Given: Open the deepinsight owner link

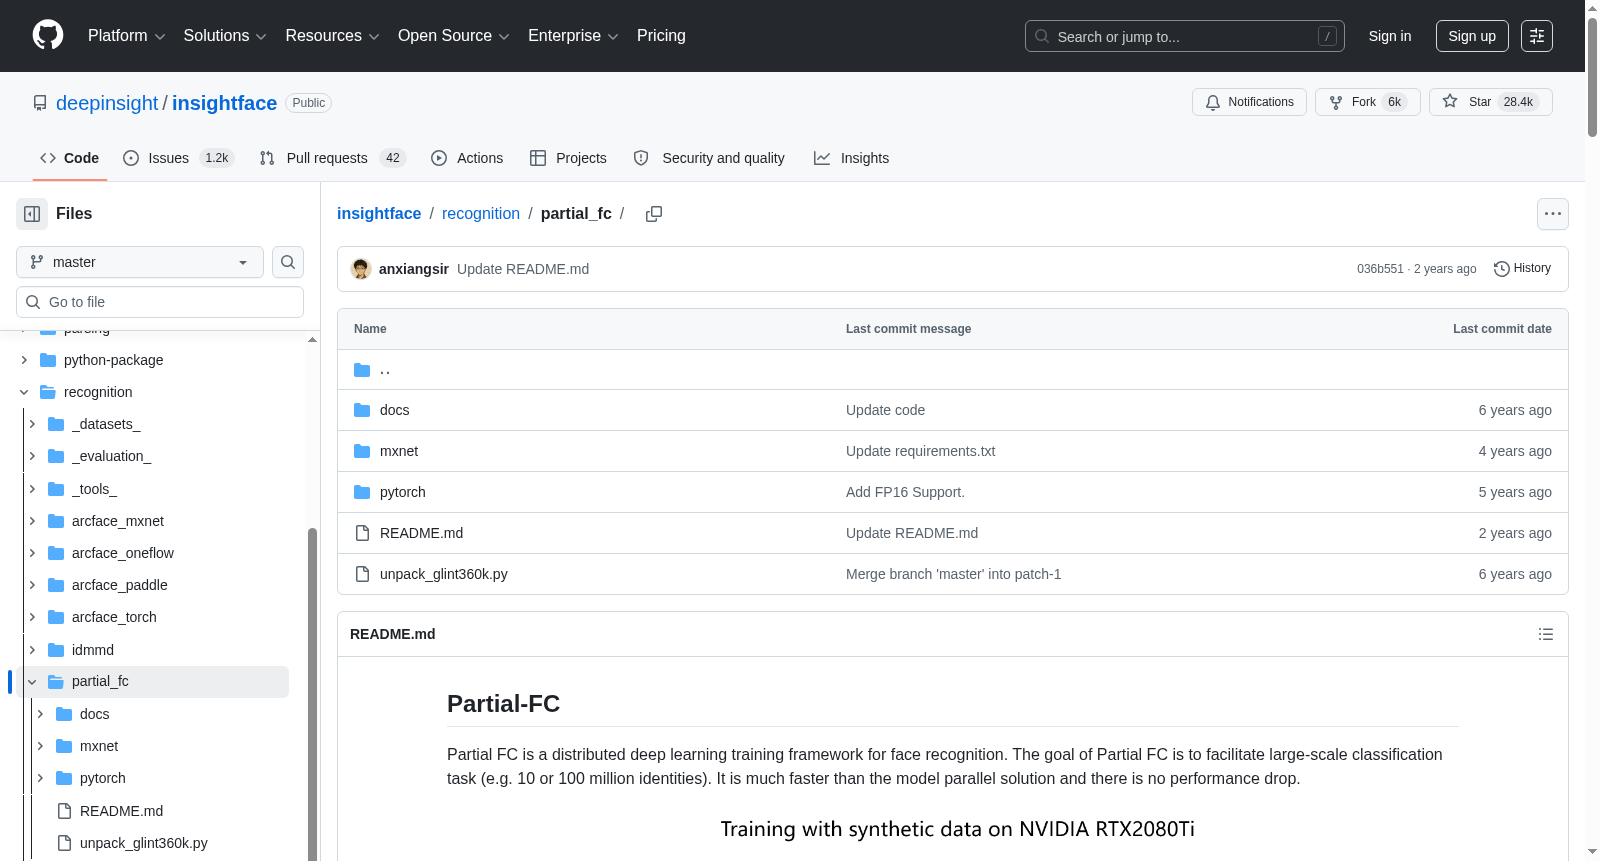Looking at the screenshot, I should [107, 103].
